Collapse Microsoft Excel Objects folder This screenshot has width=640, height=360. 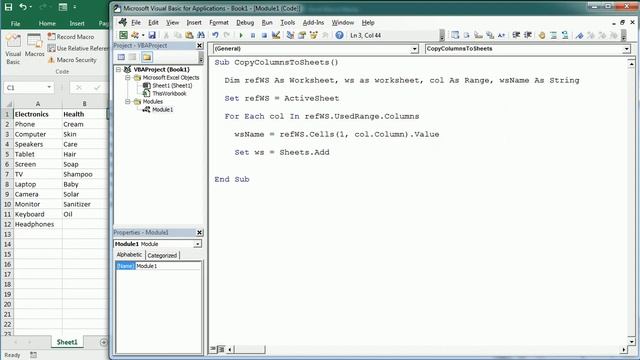pos(128,78)
